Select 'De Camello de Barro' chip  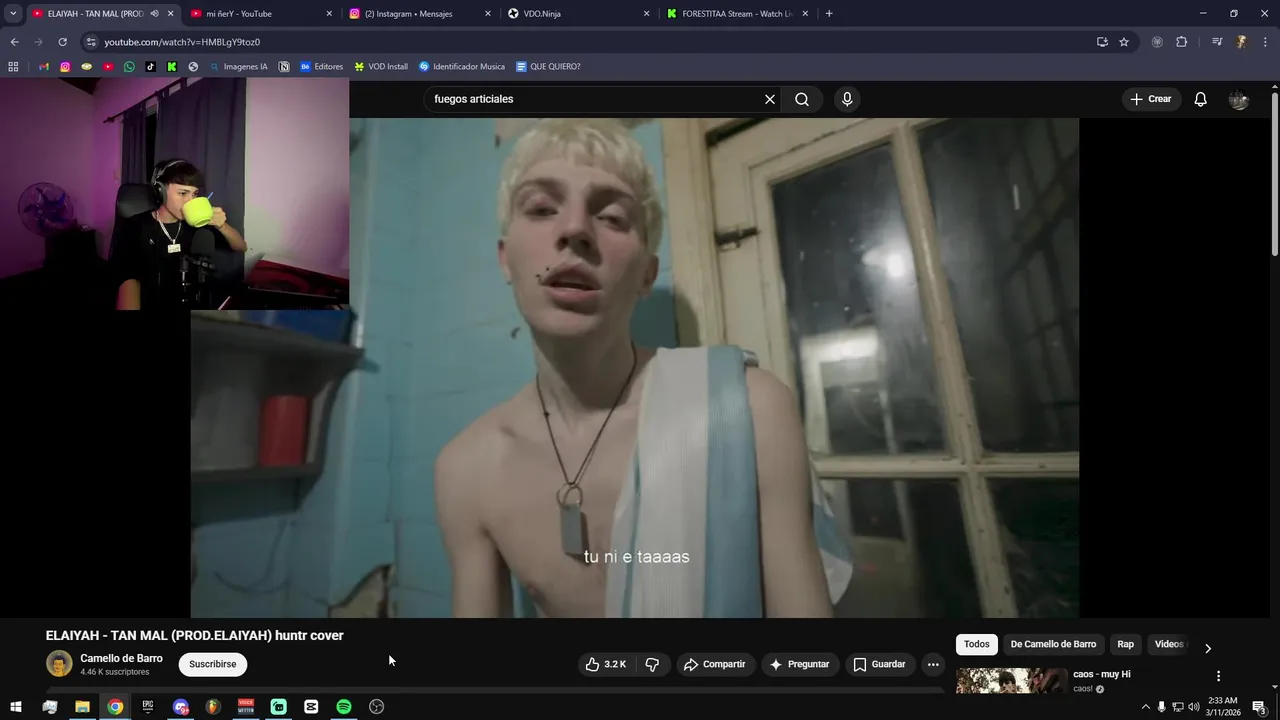coord(1053,644)
